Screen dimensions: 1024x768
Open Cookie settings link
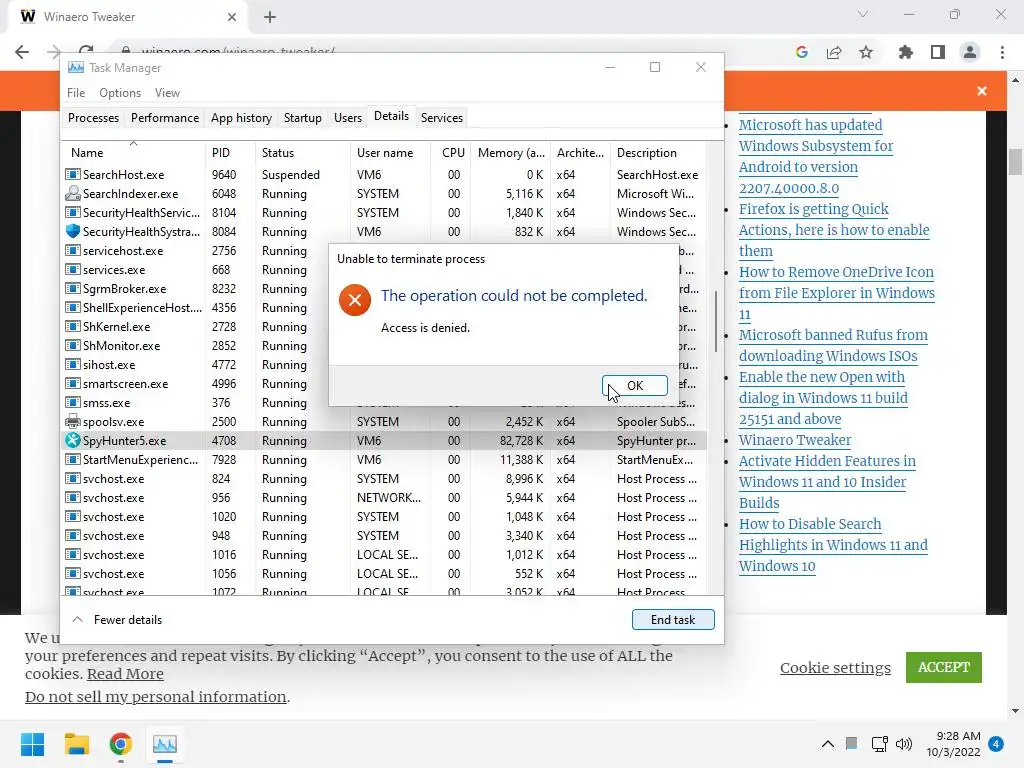coord(835,667)
